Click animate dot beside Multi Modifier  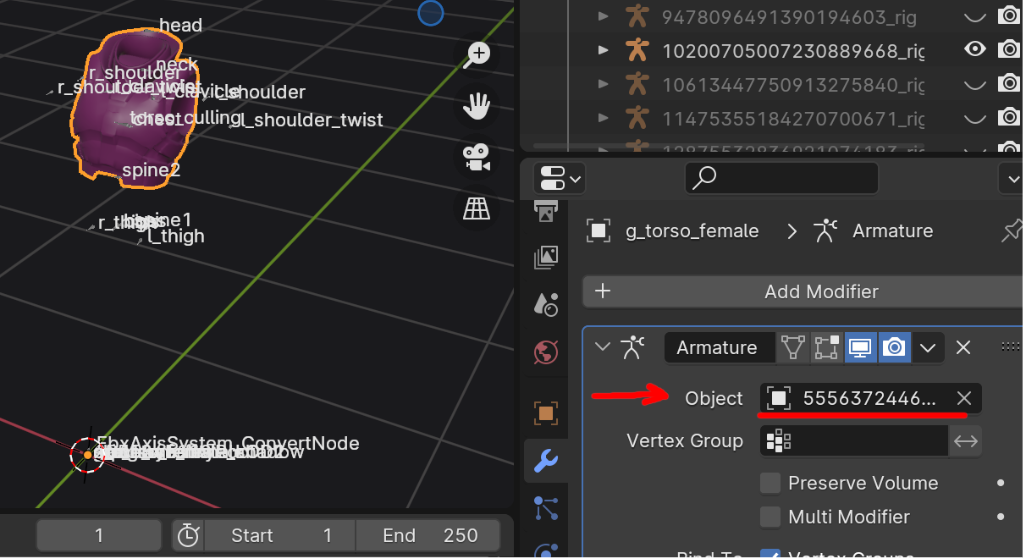(1000, 517)
